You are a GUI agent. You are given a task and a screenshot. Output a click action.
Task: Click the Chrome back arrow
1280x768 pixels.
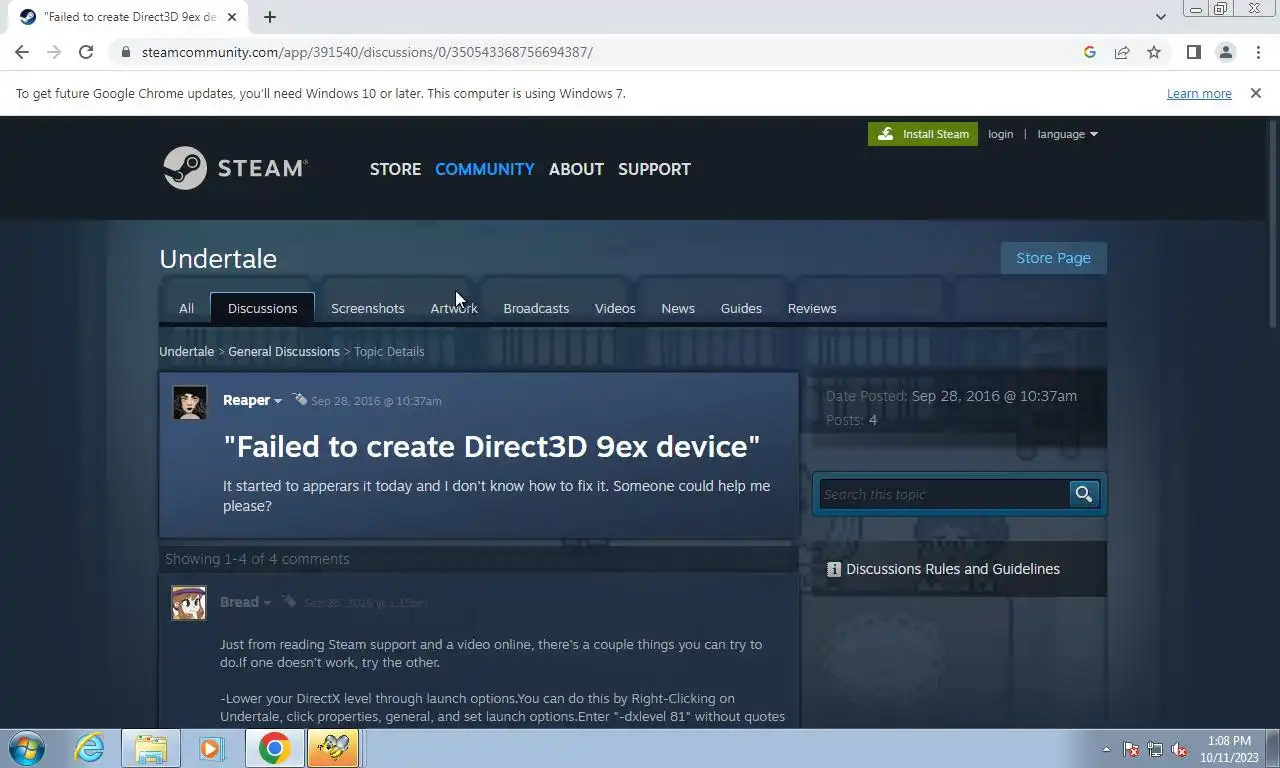point(22,52)
